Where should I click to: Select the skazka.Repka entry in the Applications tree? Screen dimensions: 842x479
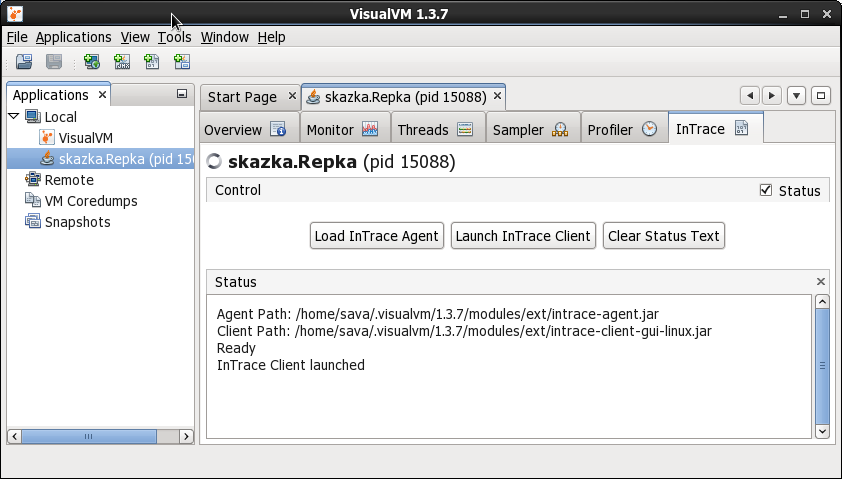point(125,159)
